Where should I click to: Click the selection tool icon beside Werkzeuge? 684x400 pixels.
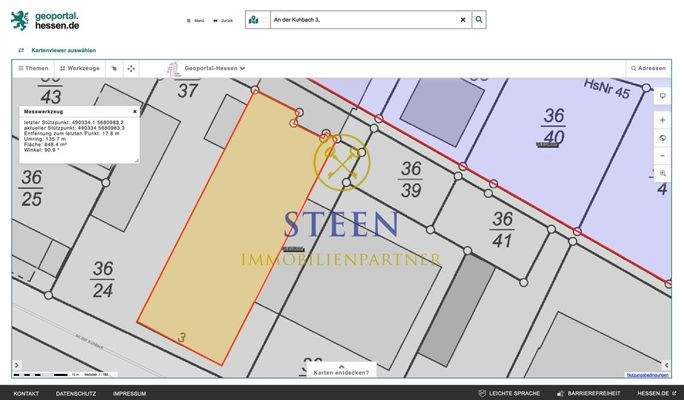point(113,69)
